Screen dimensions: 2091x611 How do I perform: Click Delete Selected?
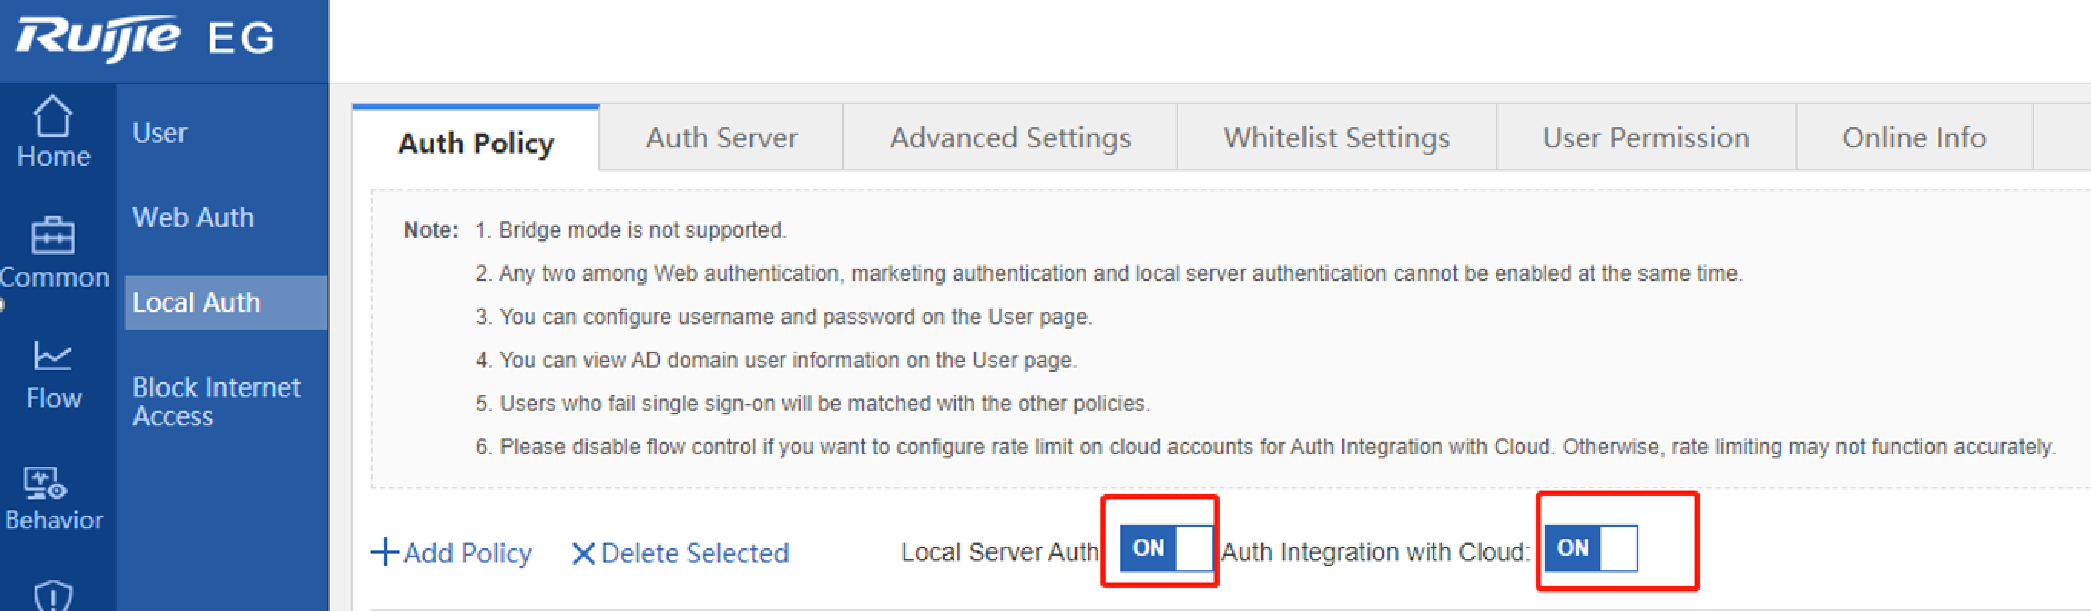pyautogui.click(x=681, y=553)
